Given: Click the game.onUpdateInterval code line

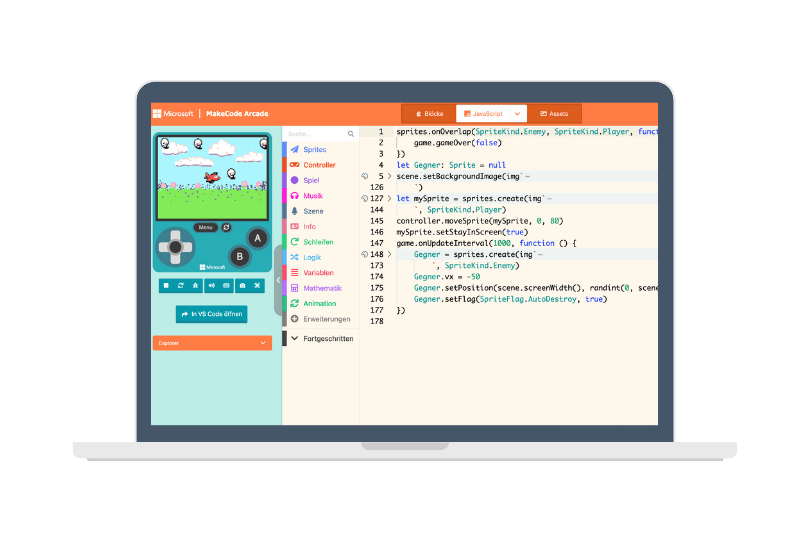Looking at the screenshot, I should click(486, 243).
